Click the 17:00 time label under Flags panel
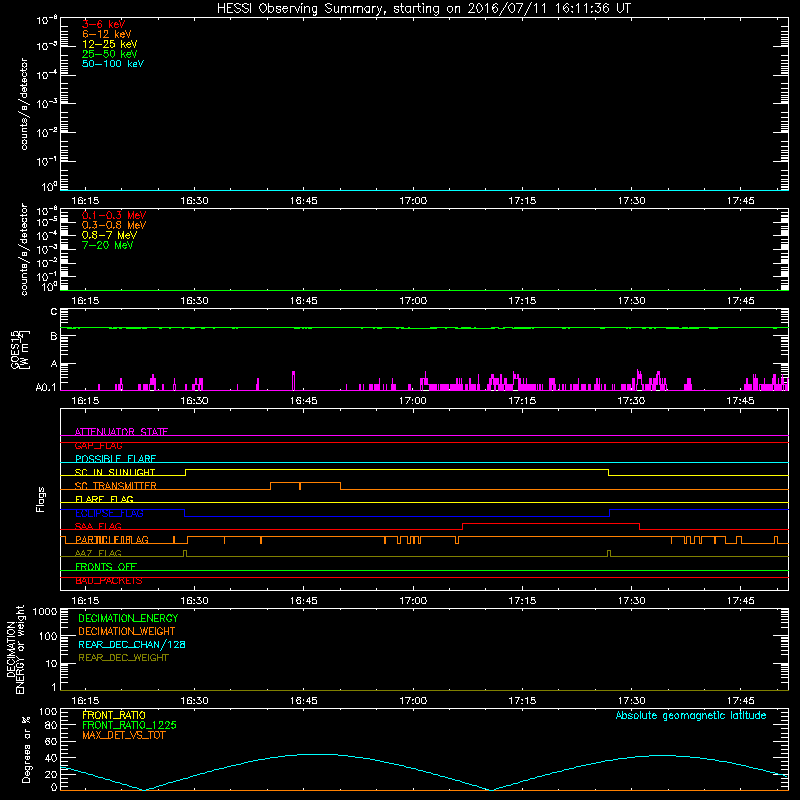800x800 pixels. pos(413,601)
